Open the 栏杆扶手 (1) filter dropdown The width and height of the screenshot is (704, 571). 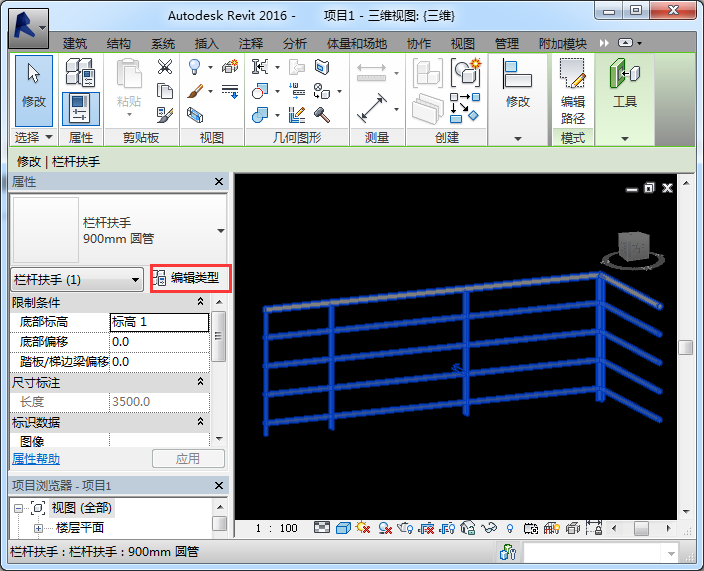pos(78,280)
